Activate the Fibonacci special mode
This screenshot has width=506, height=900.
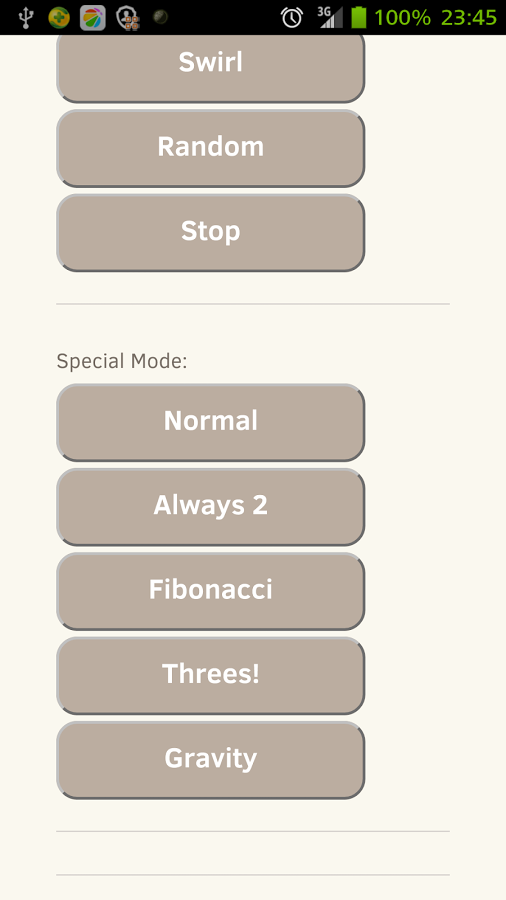pos(211,591)
